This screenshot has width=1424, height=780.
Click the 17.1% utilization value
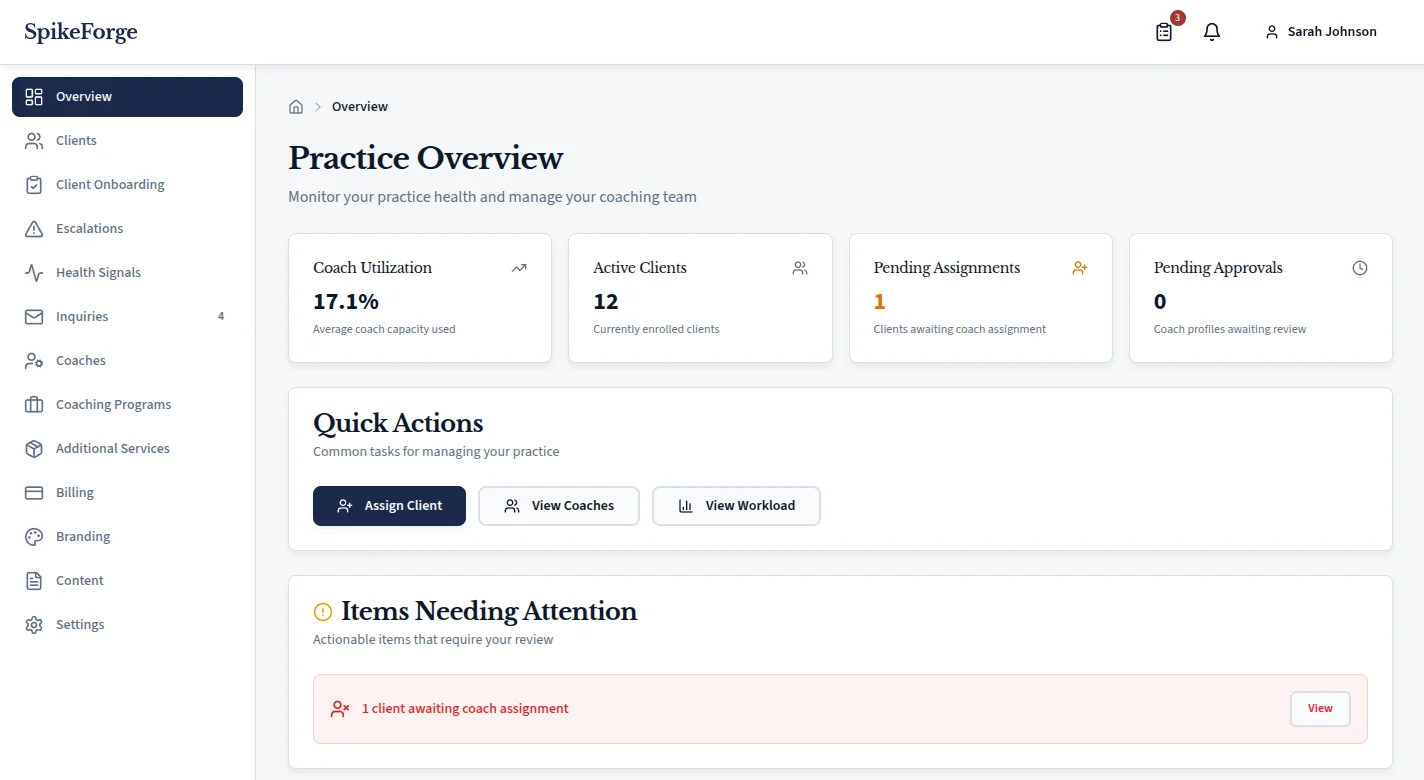point(346,302)
